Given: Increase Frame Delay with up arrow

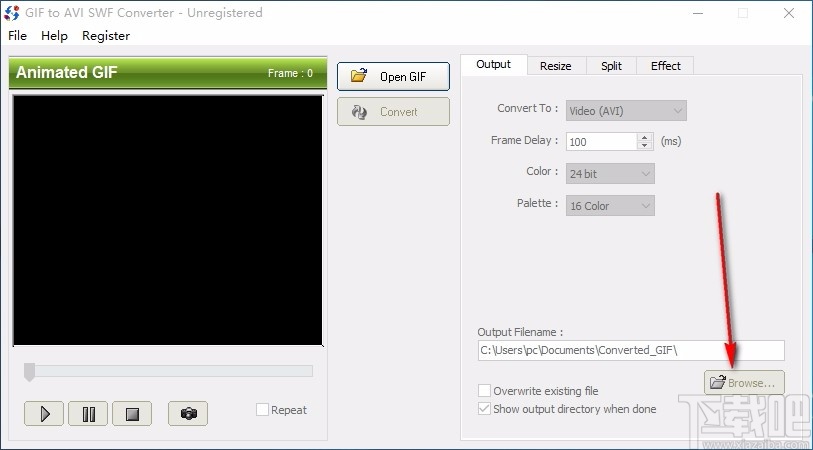Looking at the screenshot, I should [x=644, y=137].
